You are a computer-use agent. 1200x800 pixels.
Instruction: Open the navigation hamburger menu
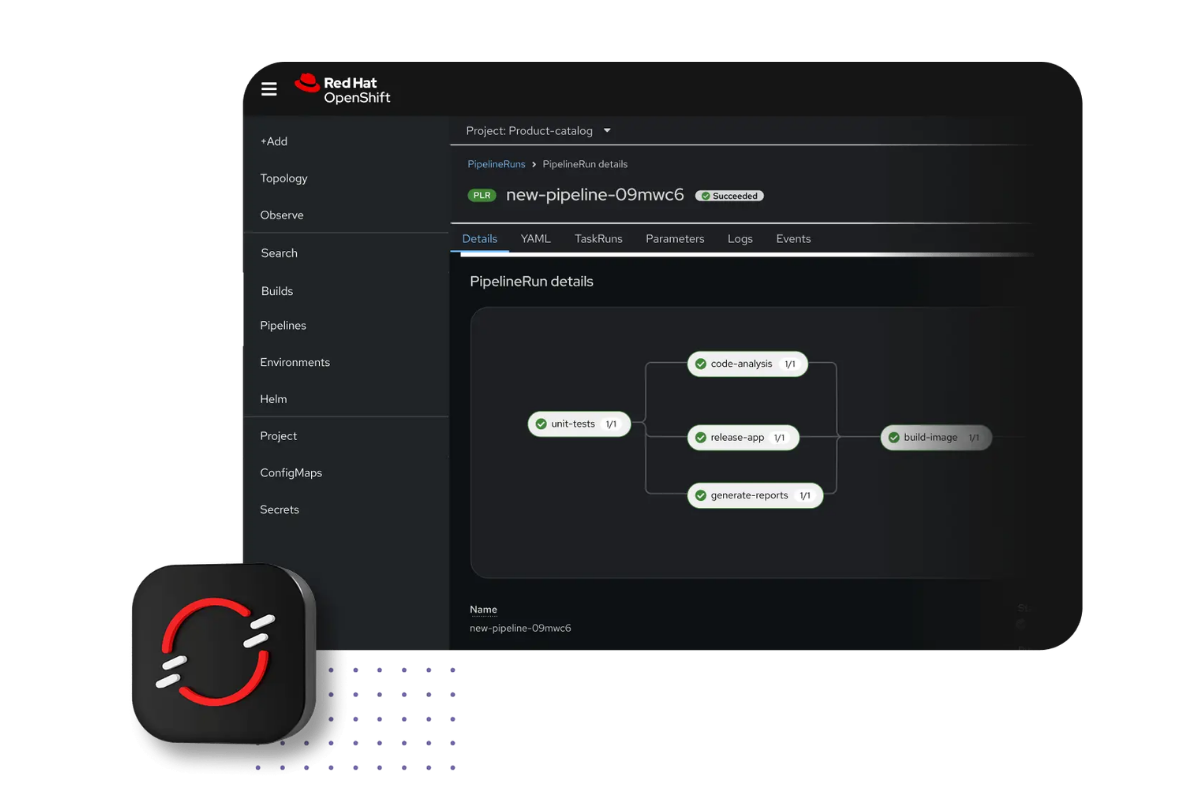point(269,89)
